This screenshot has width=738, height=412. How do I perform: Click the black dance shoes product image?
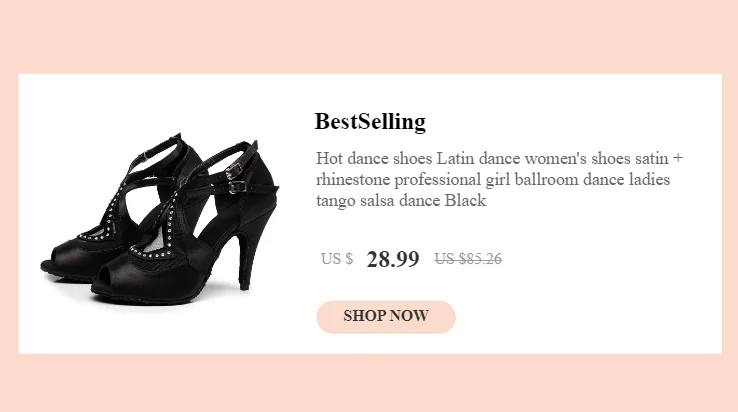click(160, 214)
